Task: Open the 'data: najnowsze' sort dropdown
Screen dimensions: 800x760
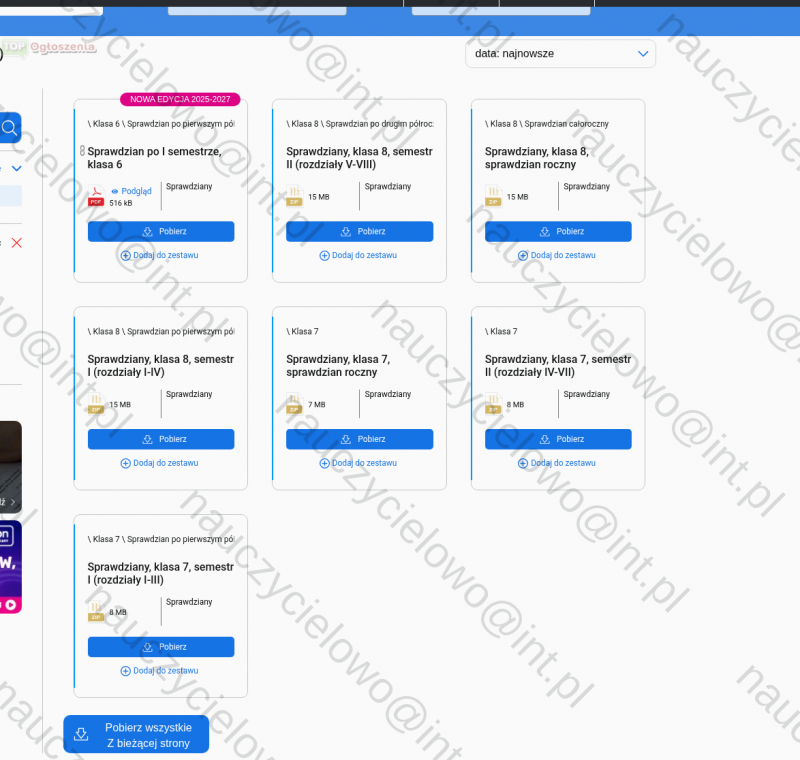Action: pos(560,54)
